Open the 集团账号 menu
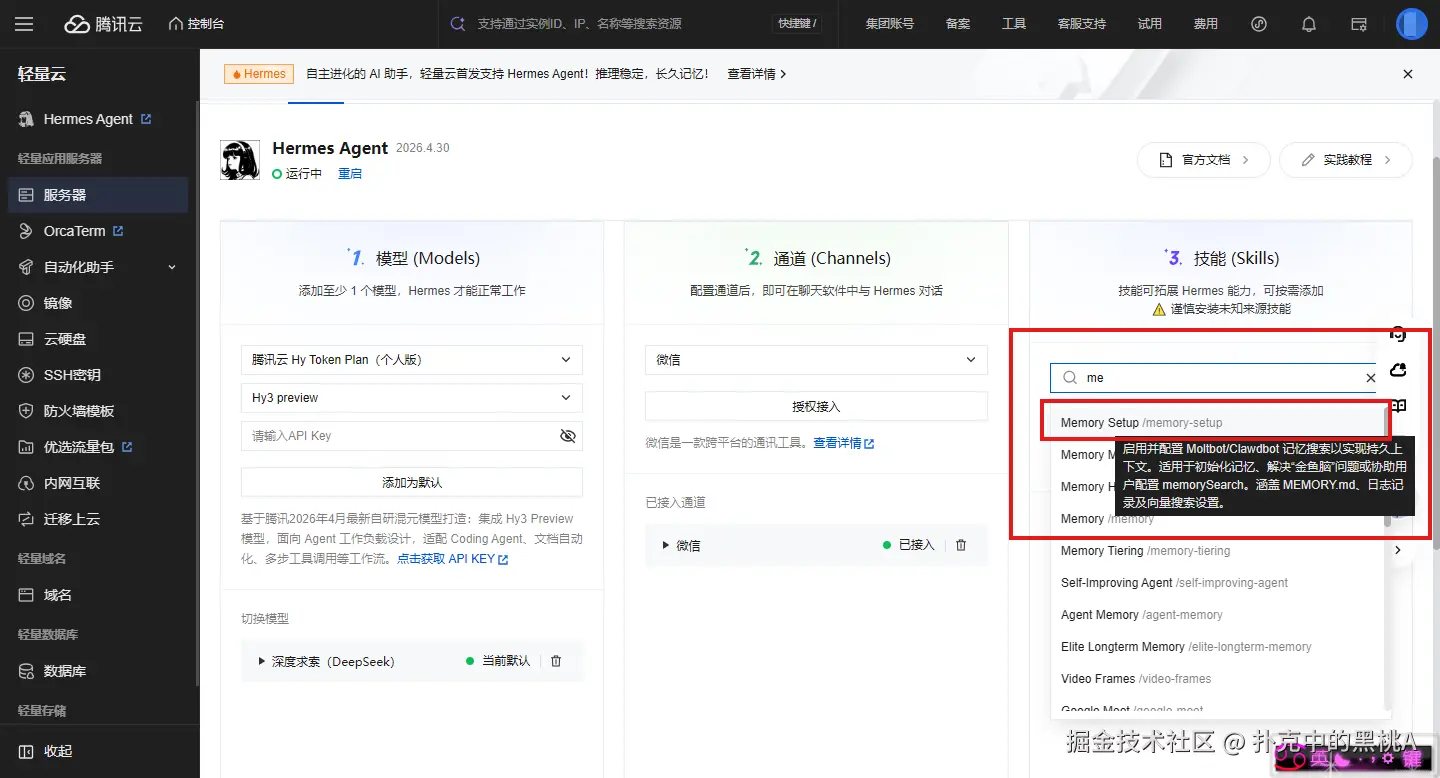The height and width of the screenshot is (778, 1440). pos(890,24)
